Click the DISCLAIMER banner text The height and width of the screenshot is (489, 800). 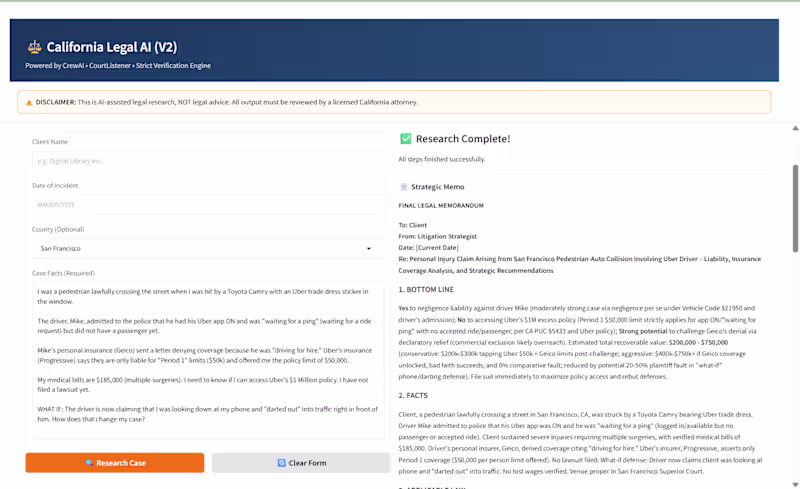pos(227,103)
